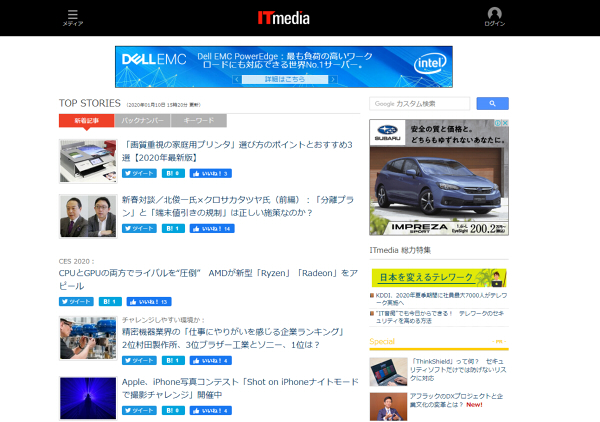Viewport: 600px width, 422px height.
Task: Click the ITmedia 総力特集 heading
Action: tap(400, 250)
